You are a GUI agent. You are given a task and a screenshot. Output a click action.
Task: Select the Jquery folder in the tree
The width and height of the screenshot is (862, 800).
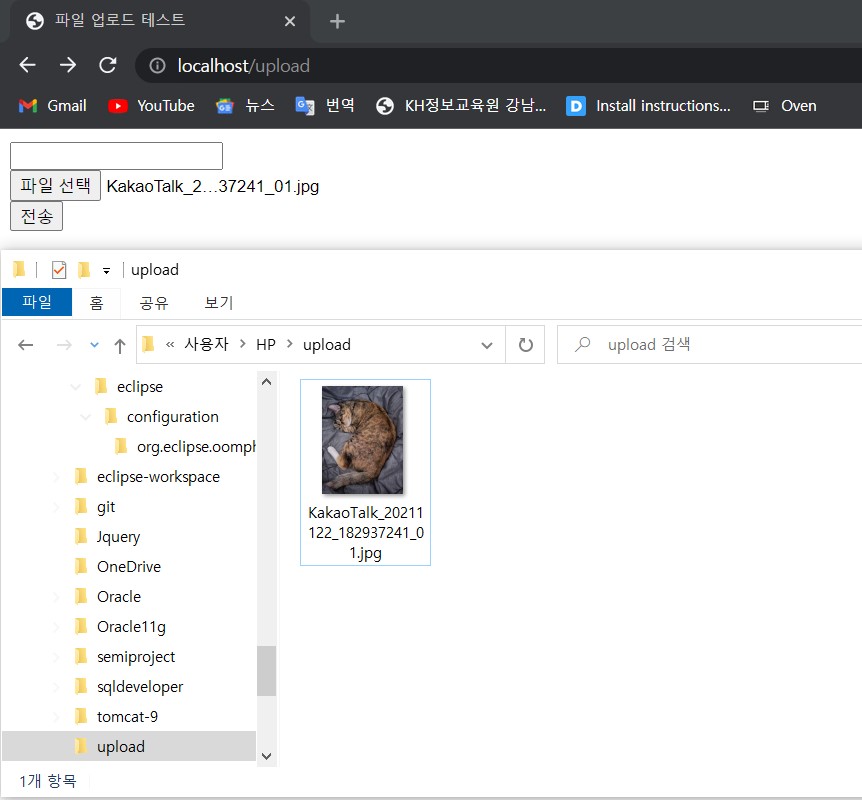click(x=118, y=537)
